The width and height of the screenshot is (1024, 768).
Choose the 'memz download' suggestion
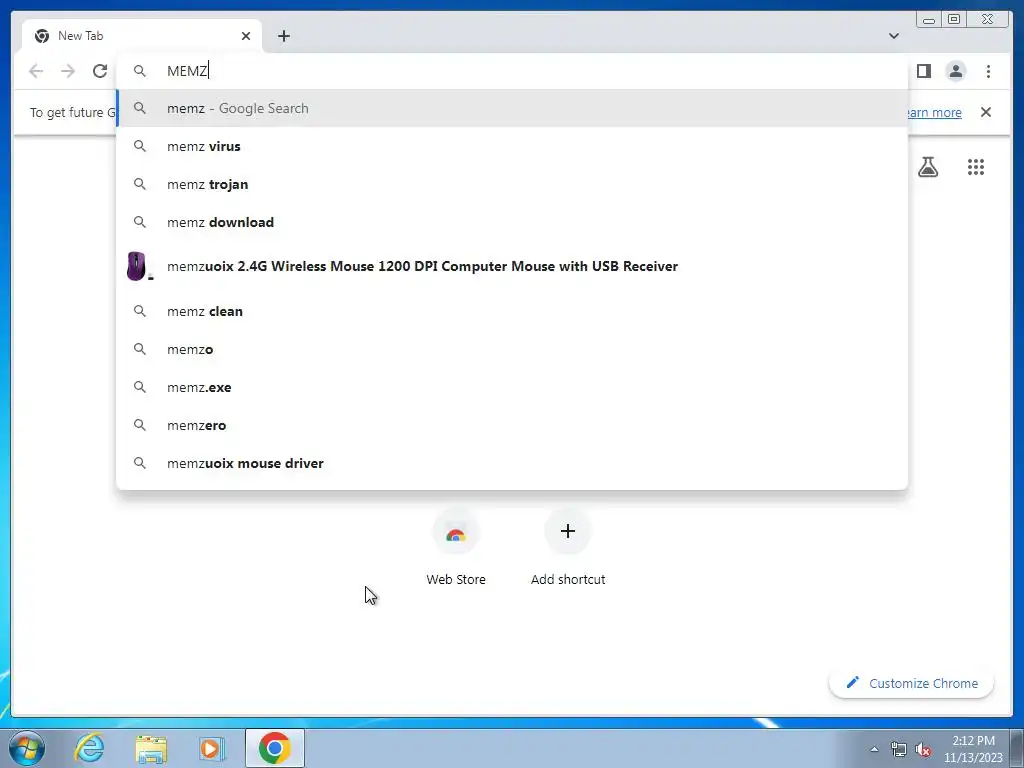pos(512,222)
